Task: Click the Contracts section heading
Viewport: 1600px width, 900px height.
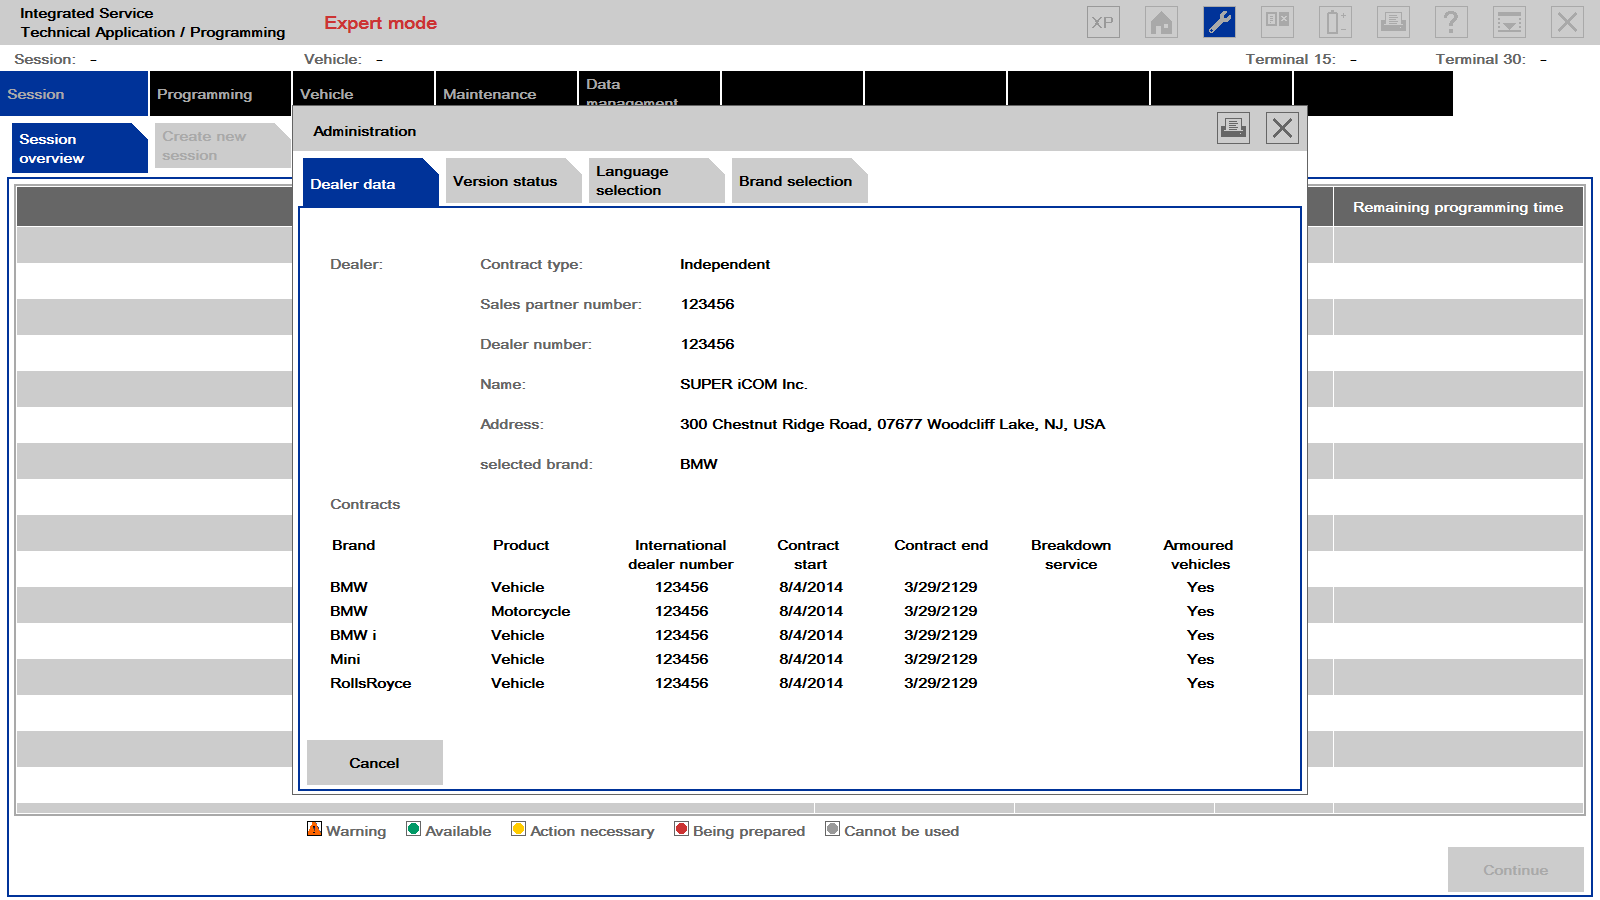Action: (x=365, y=504)
